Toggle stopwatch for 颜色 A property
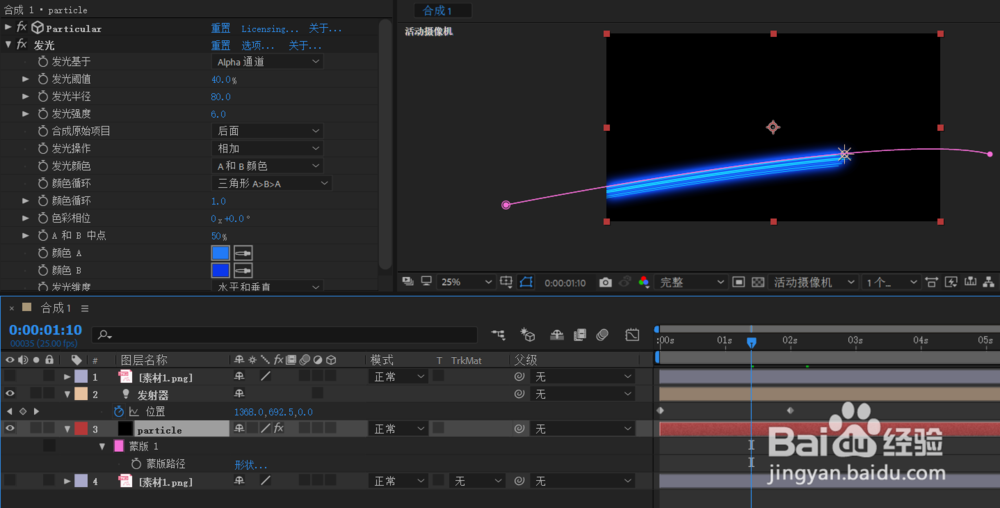1000x508 pixels. tap(43, 253)
